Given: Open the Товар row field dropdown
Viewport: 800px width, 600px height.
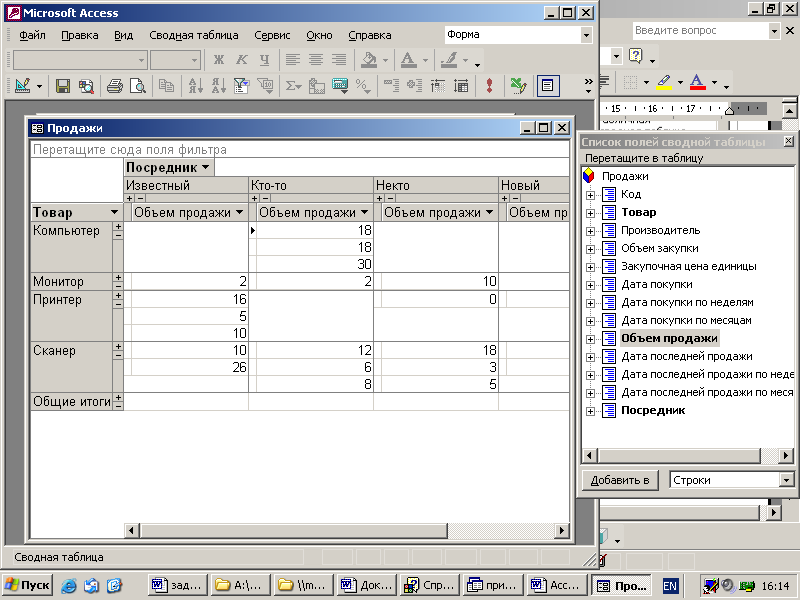Looking at the screenshot, I should click(114, 212).
